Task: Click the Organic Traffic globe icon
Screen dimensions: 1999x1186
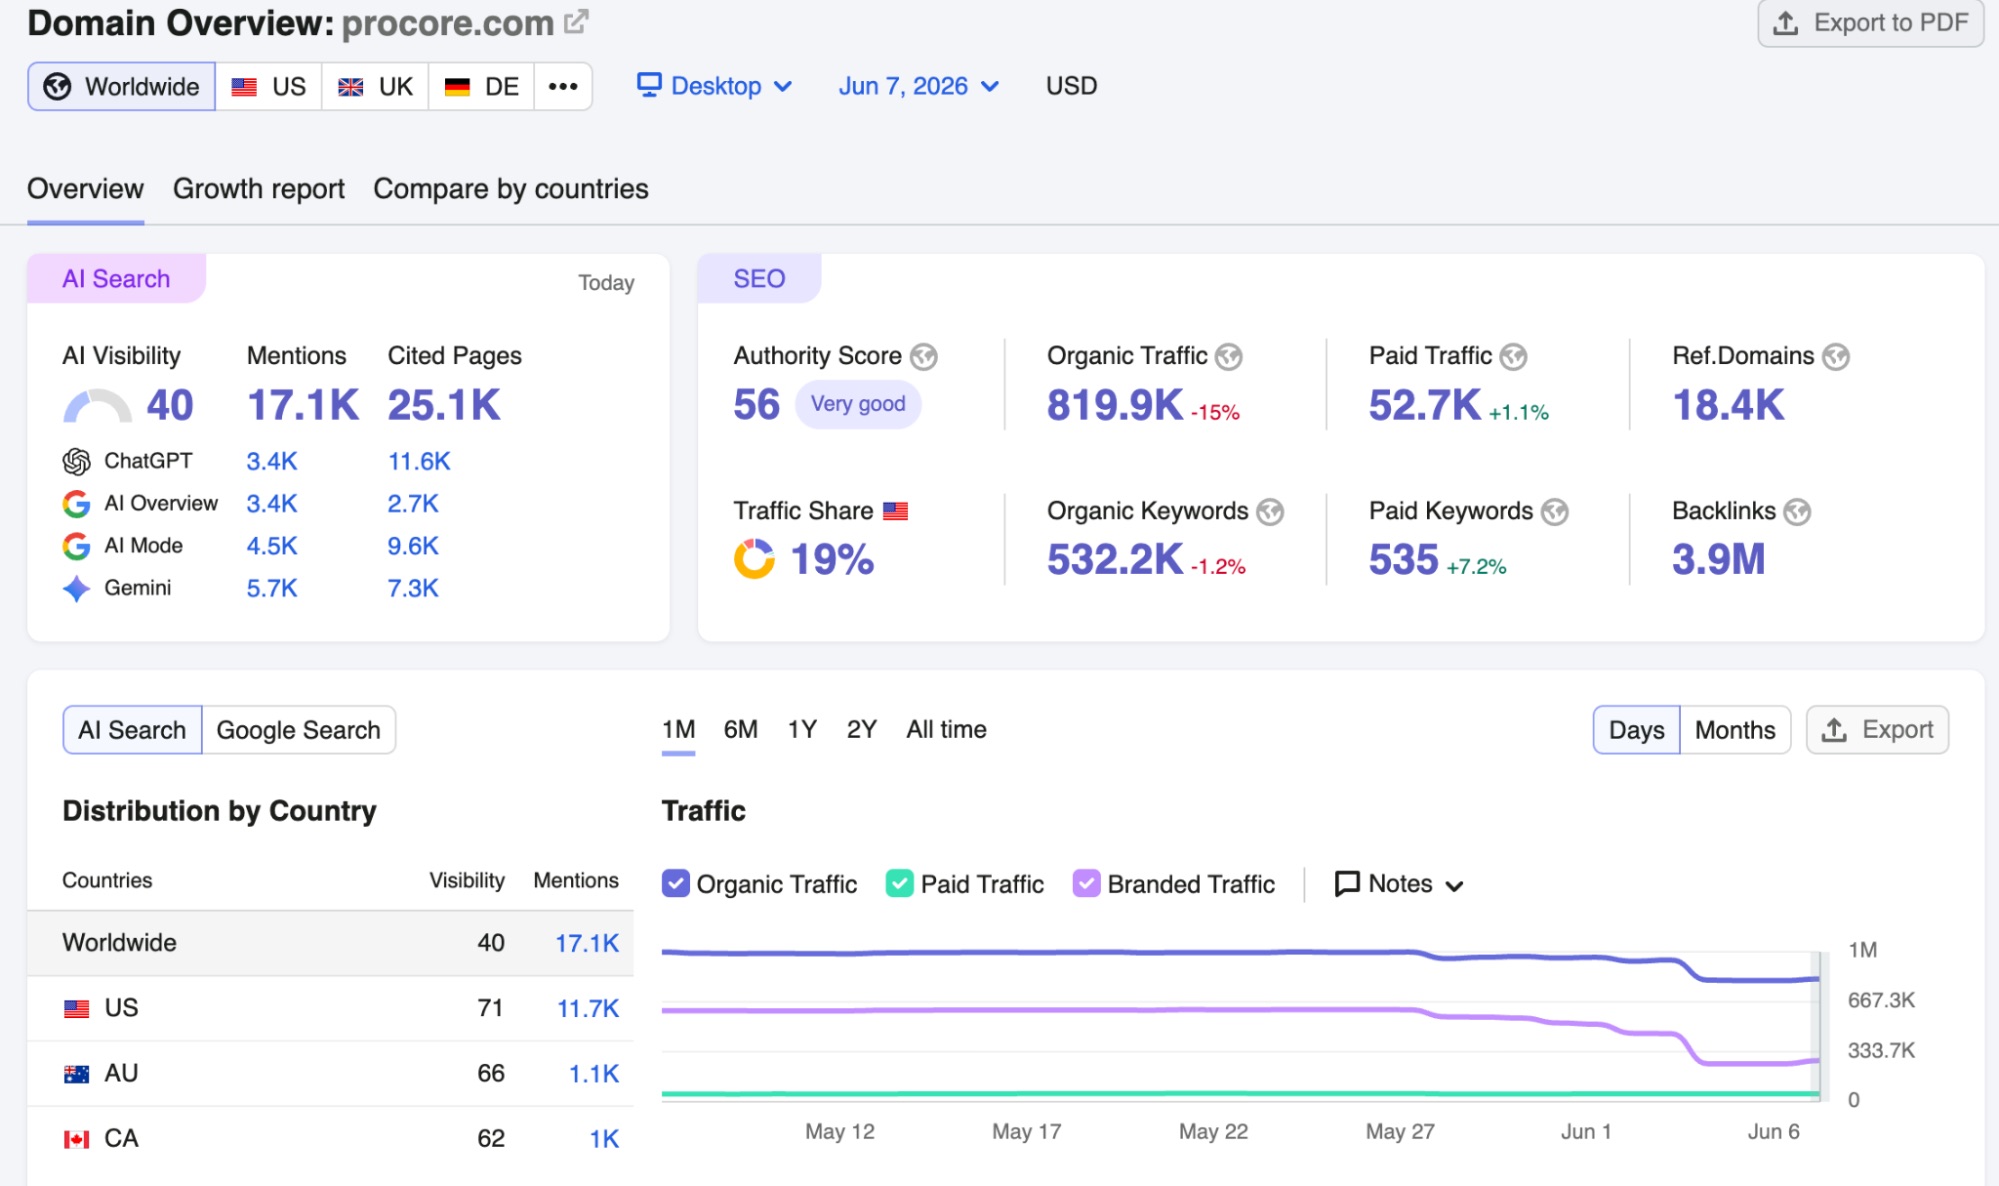Action: (x=1229, y=357)
